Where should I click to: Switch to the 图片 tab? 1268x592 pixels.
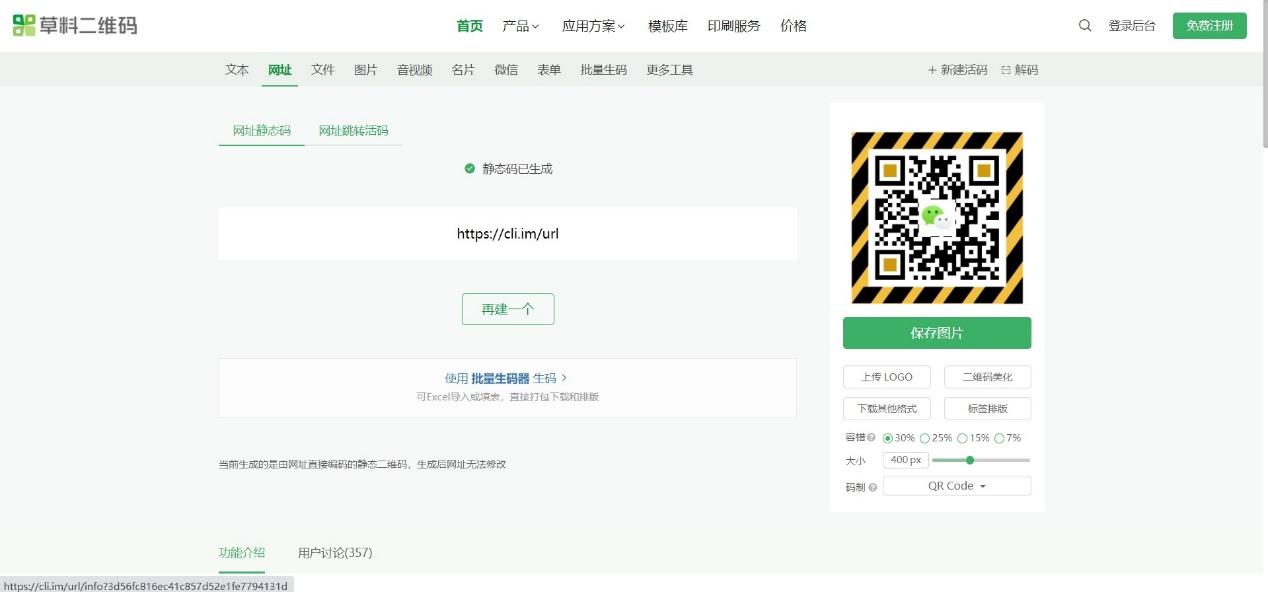pyautogui.click(x=366, y=70)
